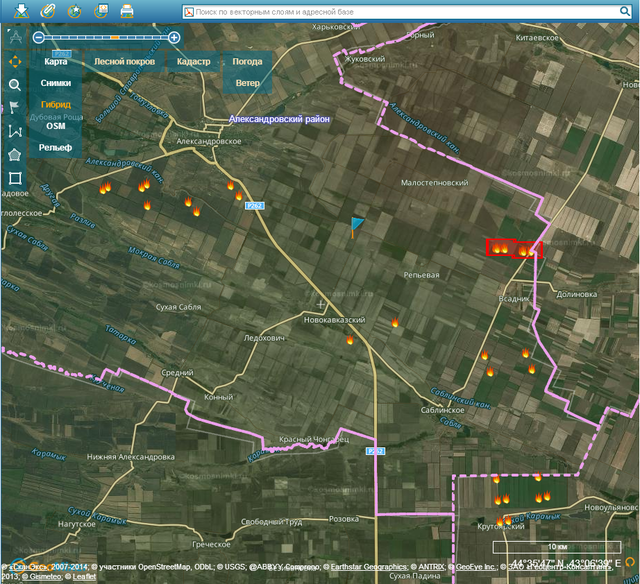Click the Красный Чонгарец label
The width and height of the screenshot is (640, 584).
point(314,440)
